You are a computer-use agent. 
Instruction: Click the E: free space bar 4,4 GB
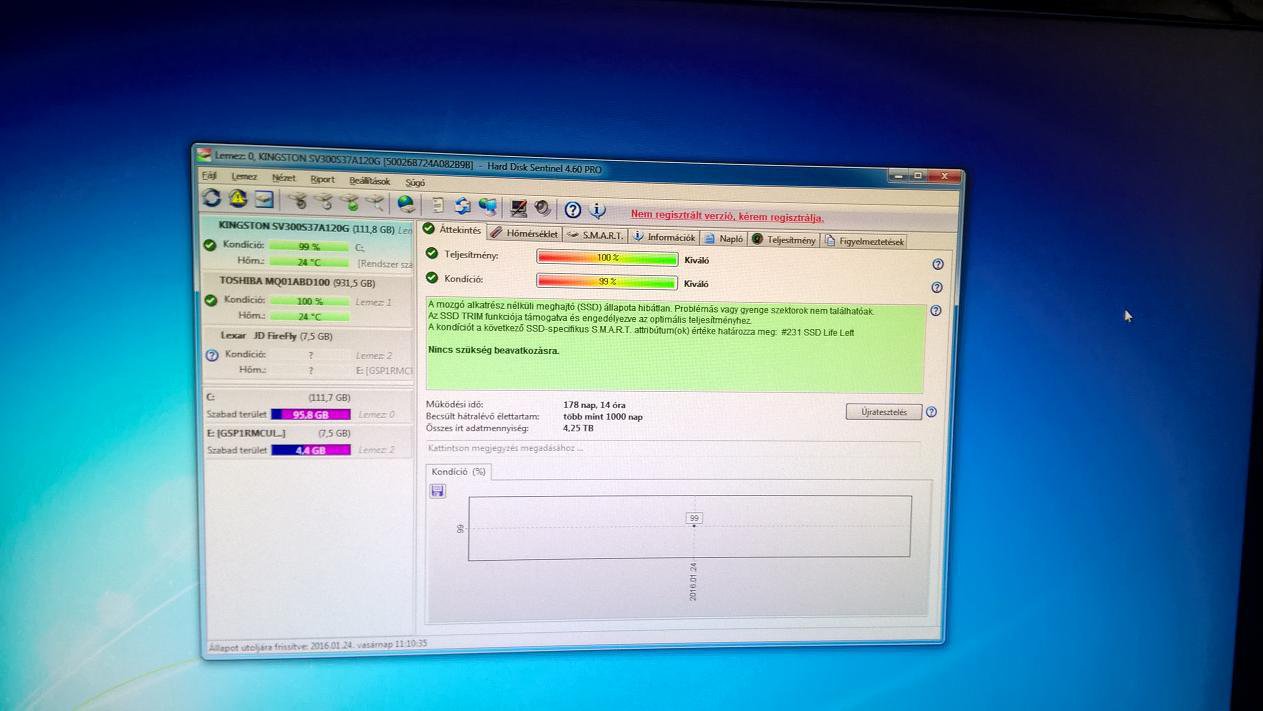click(310, 450)
